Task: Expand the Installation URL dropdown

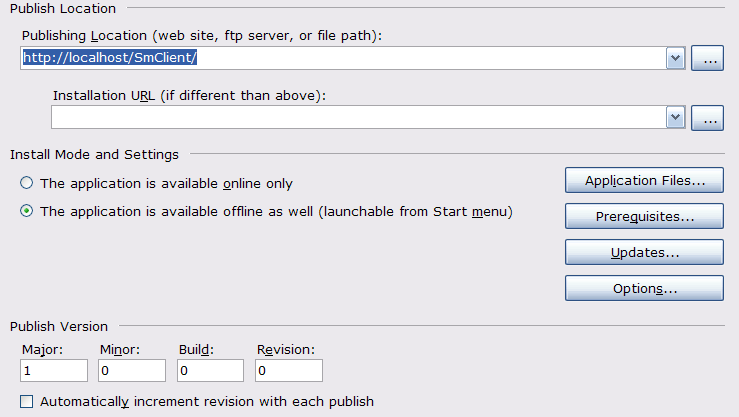Action: pos(675,118)
